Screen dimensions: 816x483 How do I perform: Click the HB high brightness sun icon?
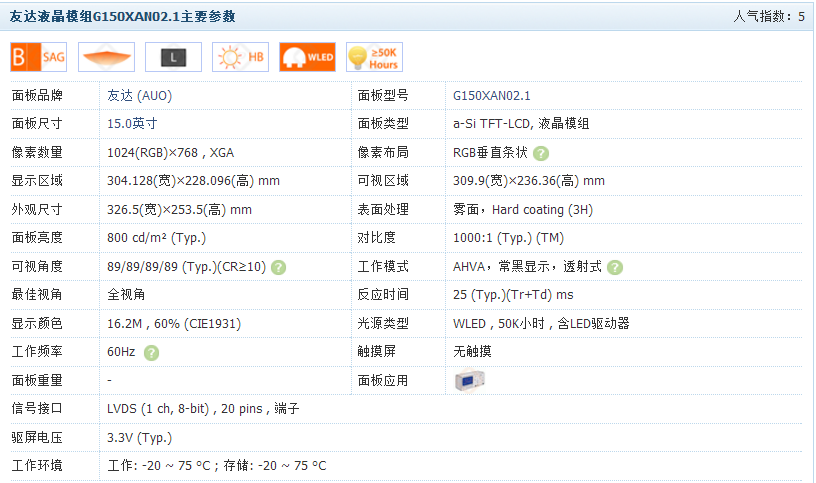240,58
